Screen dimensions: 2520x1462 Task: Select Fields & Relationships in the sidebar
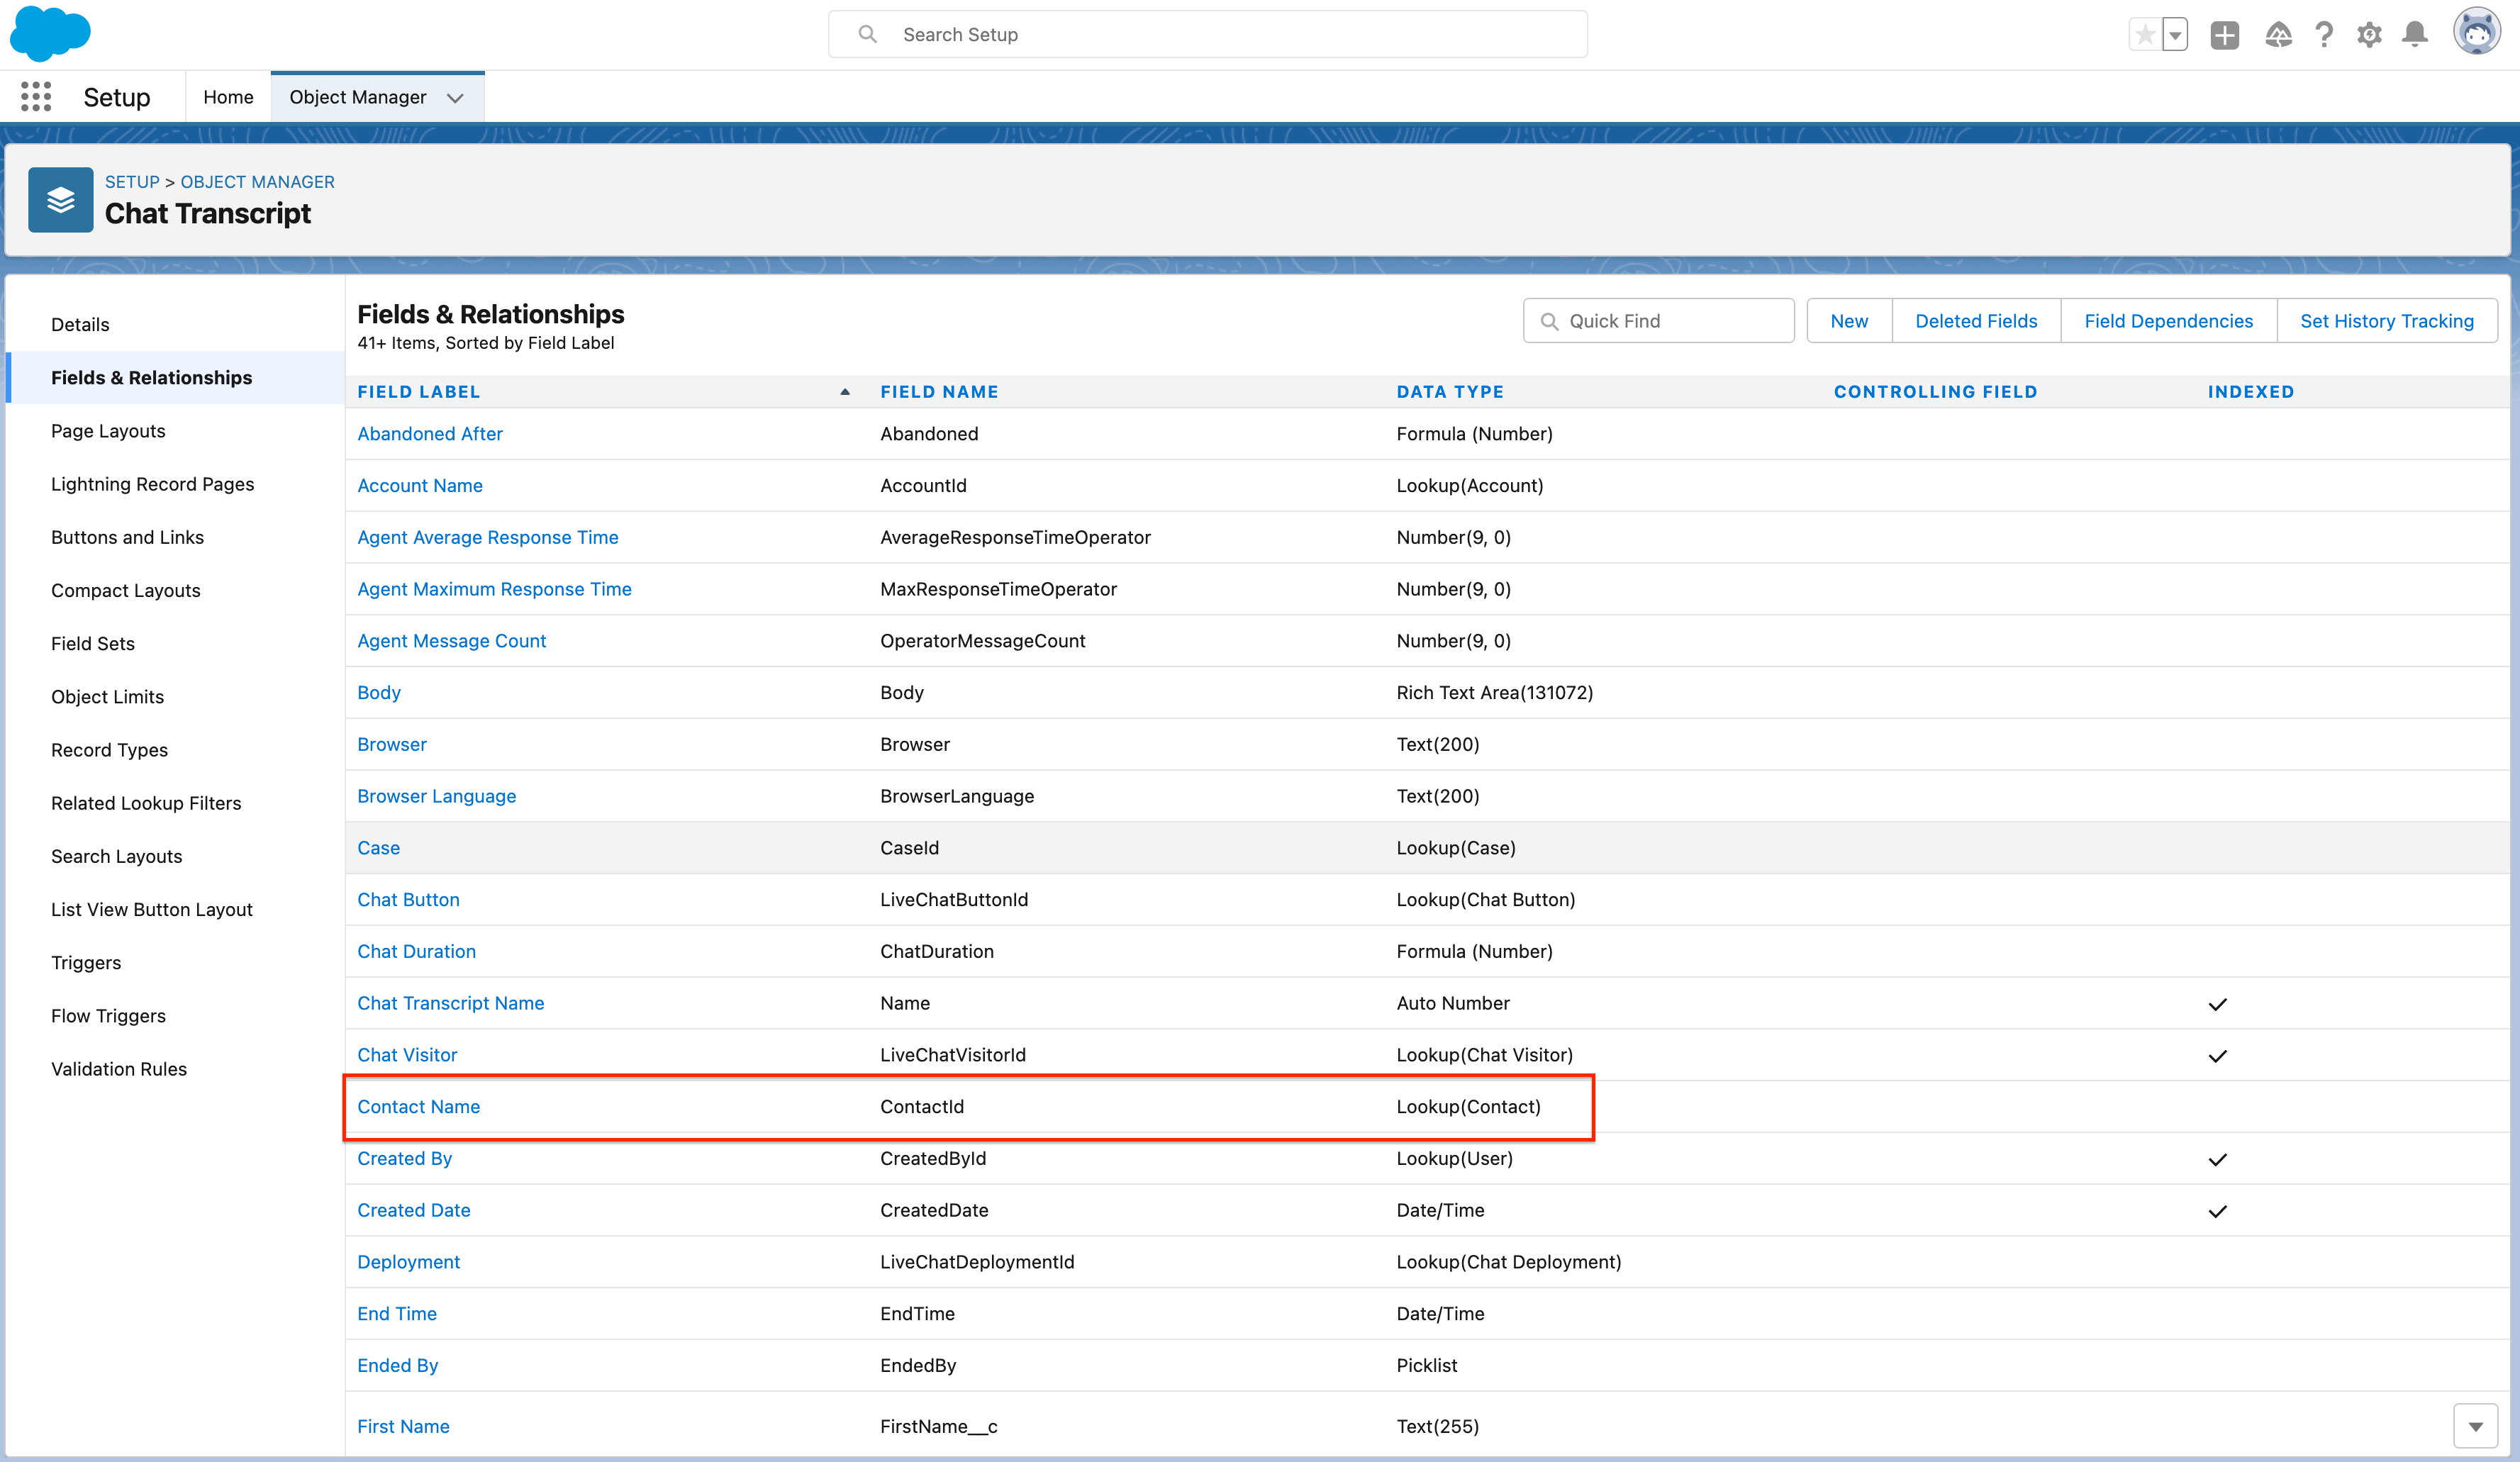(x=151, y=377)
